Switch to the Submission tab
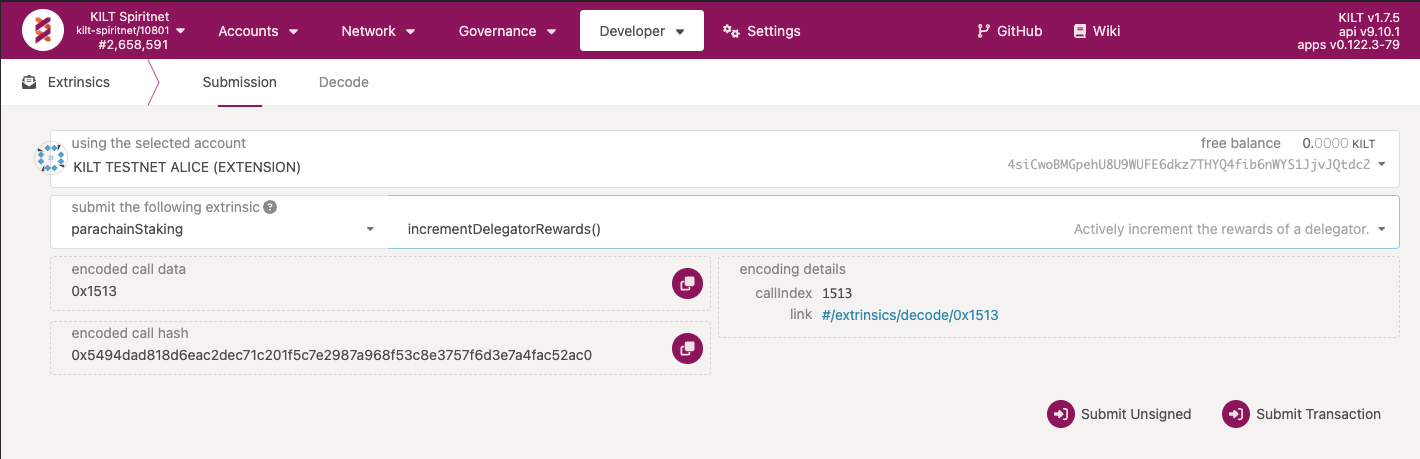This screenshot has width=1420, height=459. pos(240,82)
